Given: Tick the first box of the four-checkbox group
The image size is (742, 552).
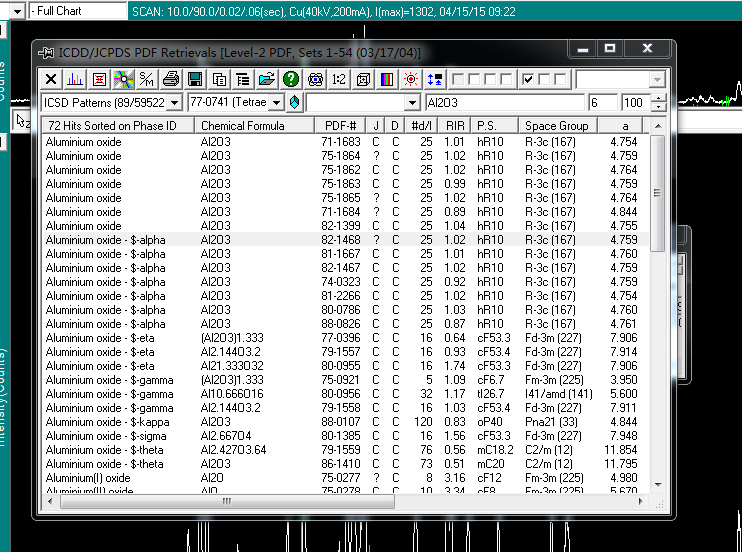Looking at the screenshot, I should point(458,79).
